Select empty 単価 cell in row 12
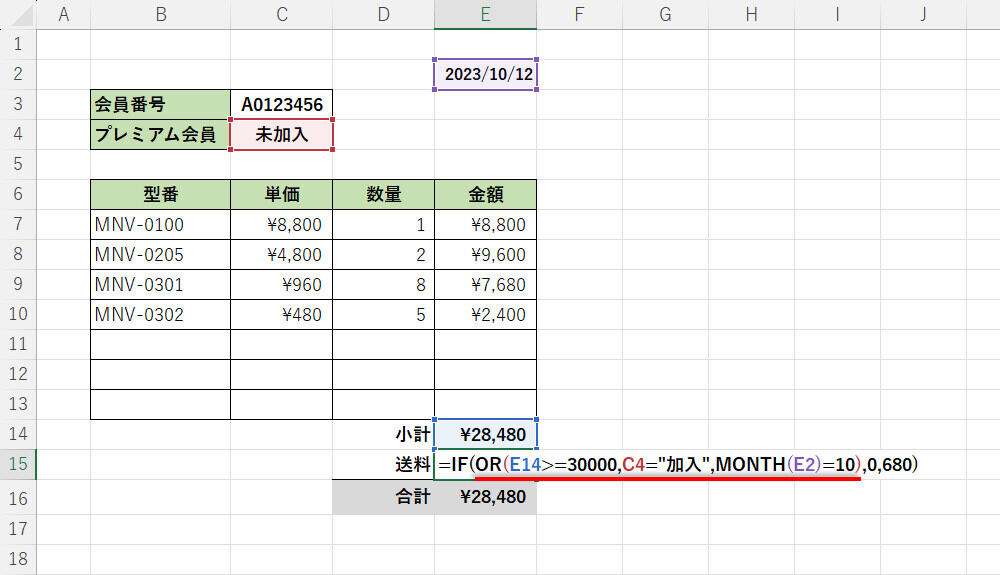 (x=282, y=374)
